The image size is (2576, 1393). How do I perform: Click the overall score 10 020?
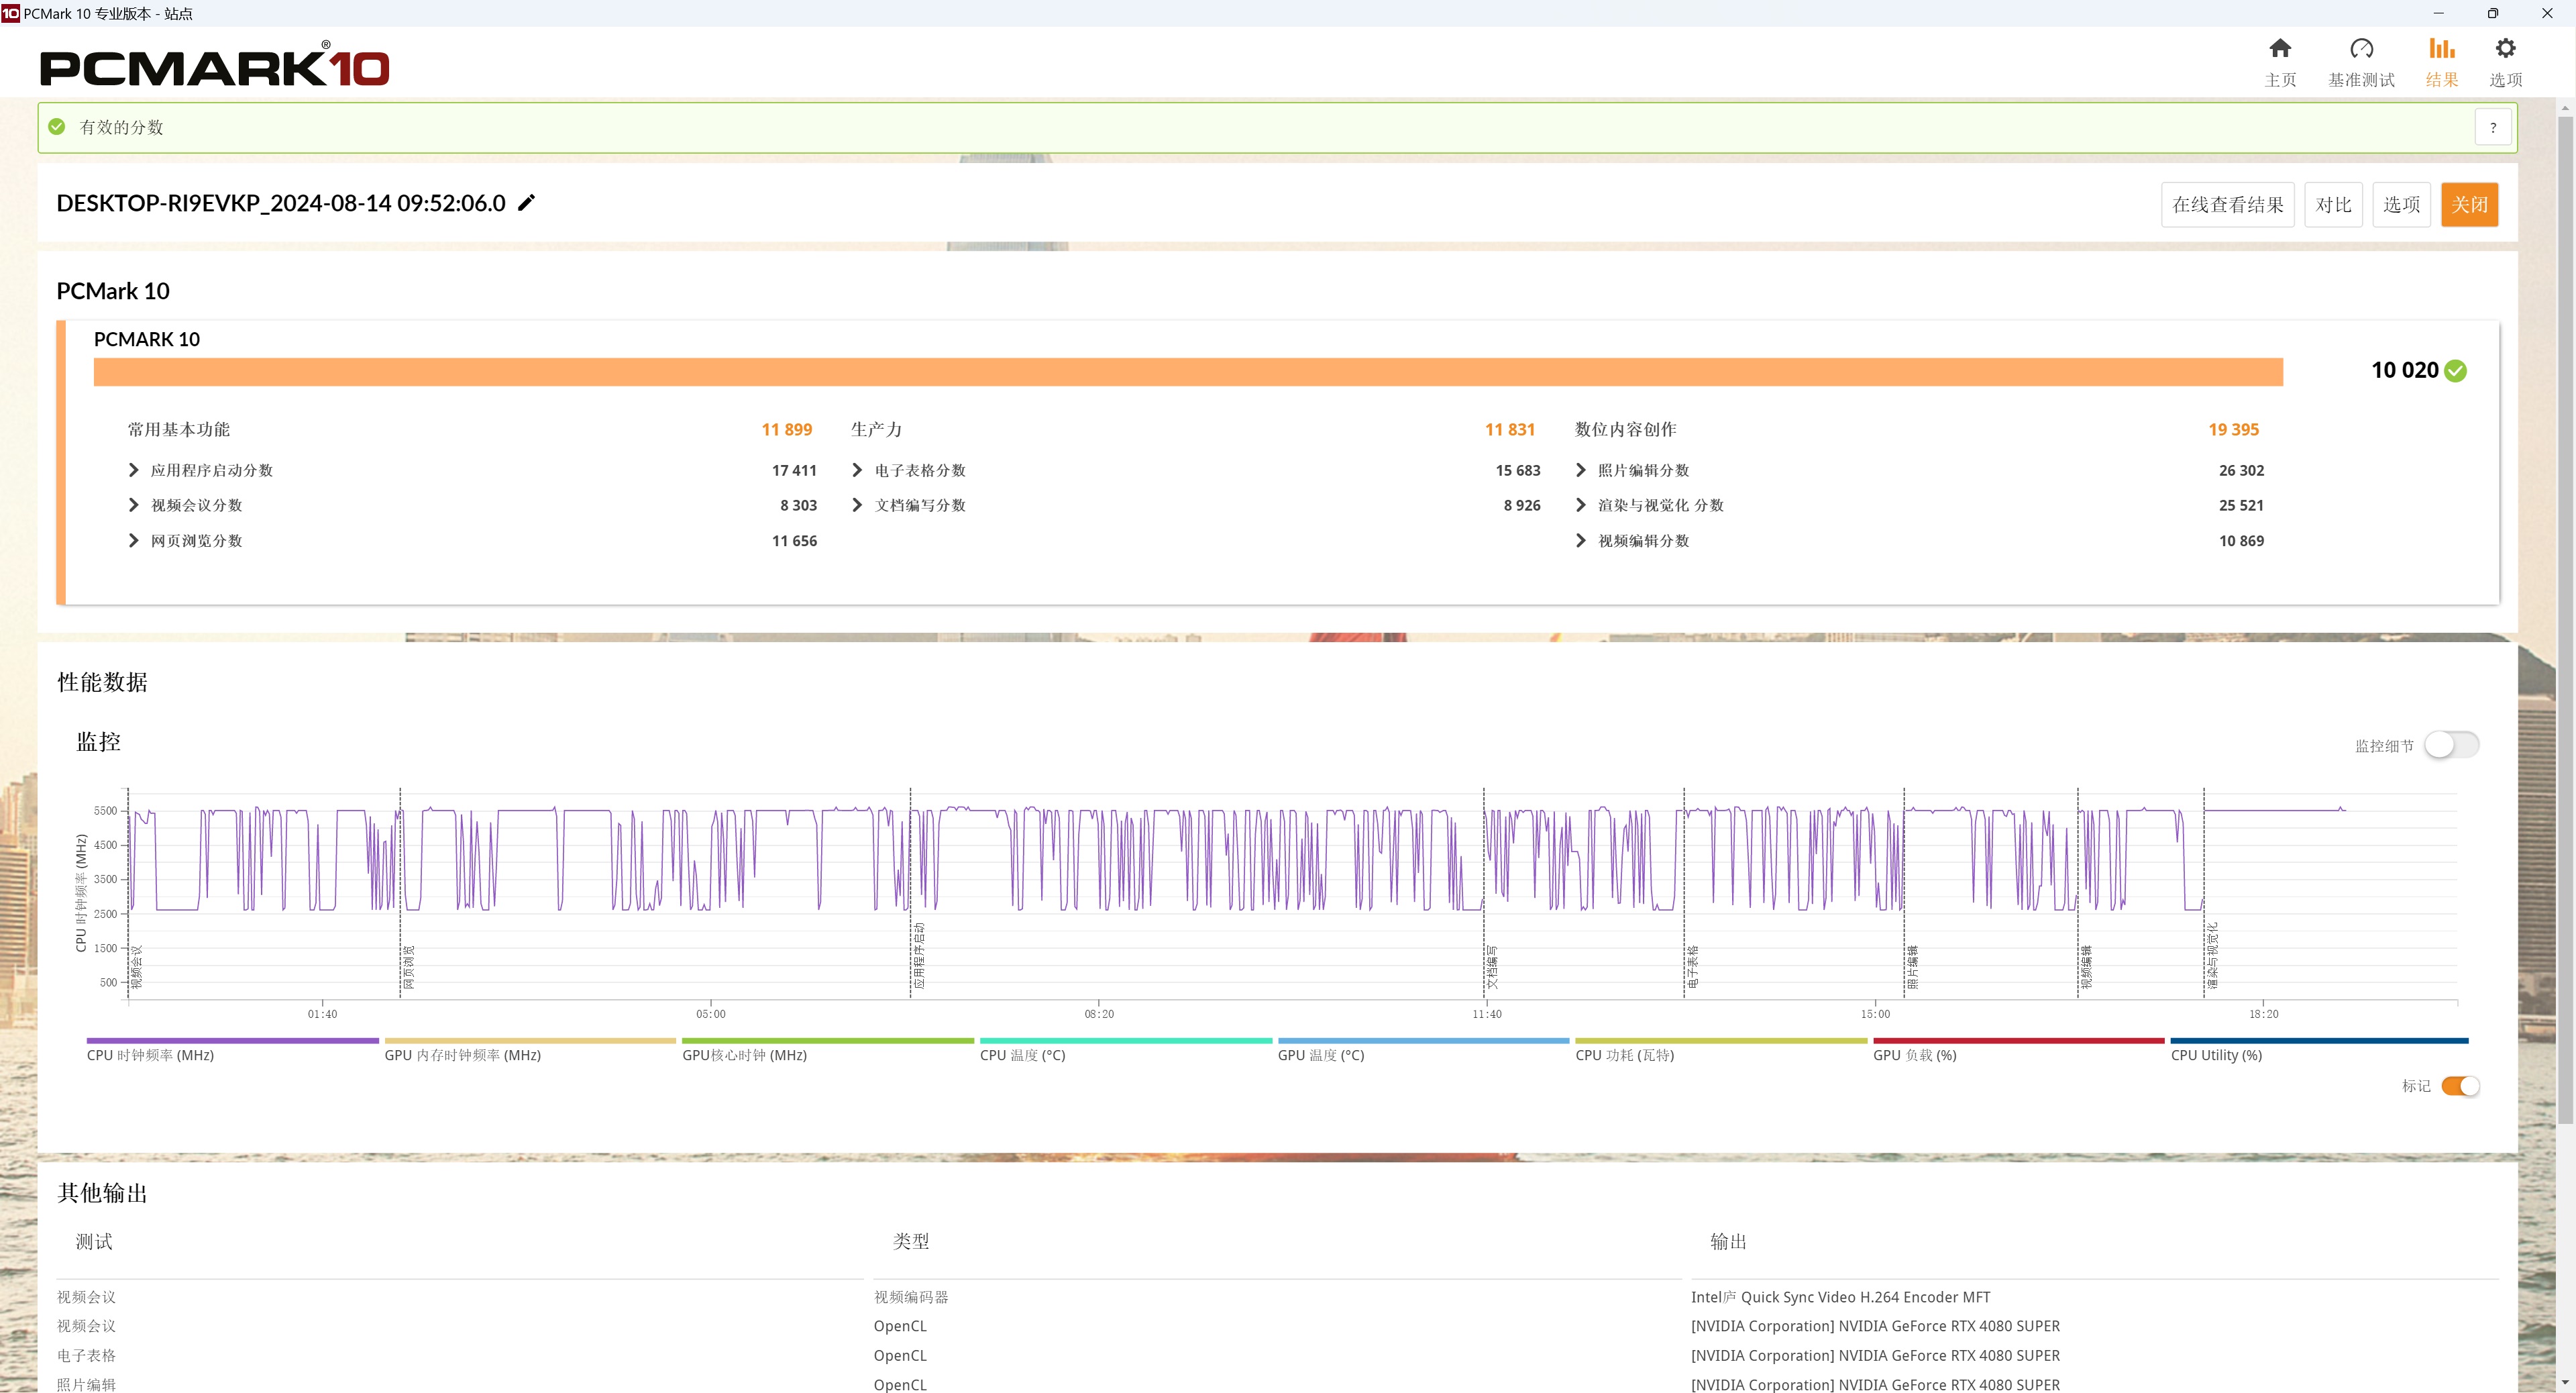coord(2404,370)
